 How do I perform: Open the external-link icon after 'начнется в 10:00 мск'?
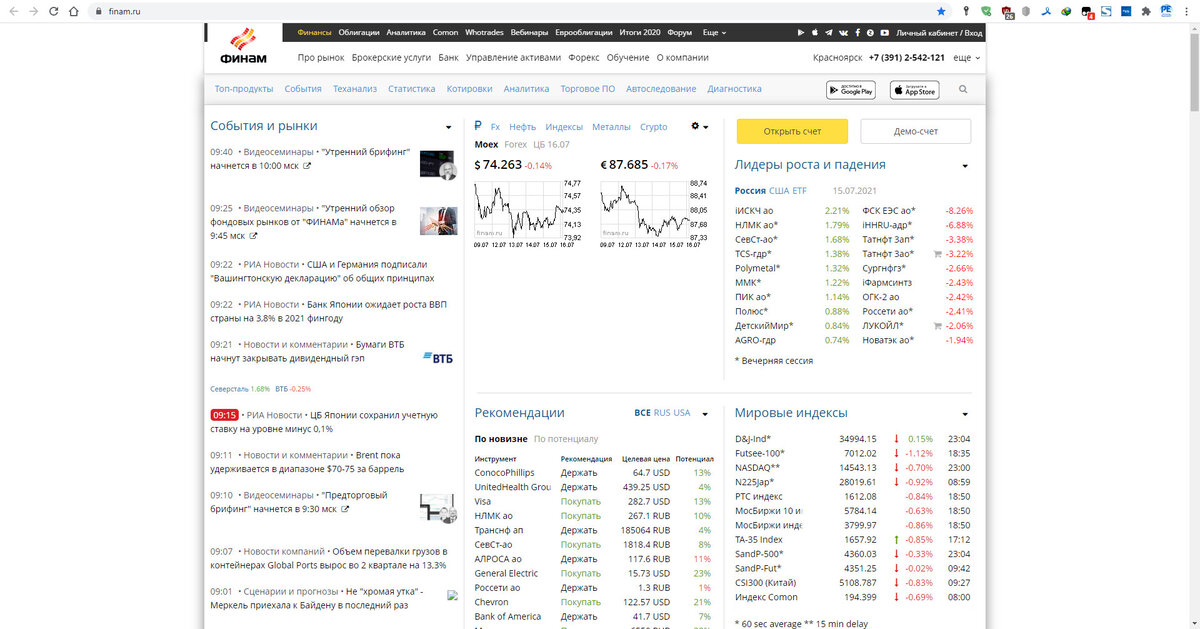point(306,166)
